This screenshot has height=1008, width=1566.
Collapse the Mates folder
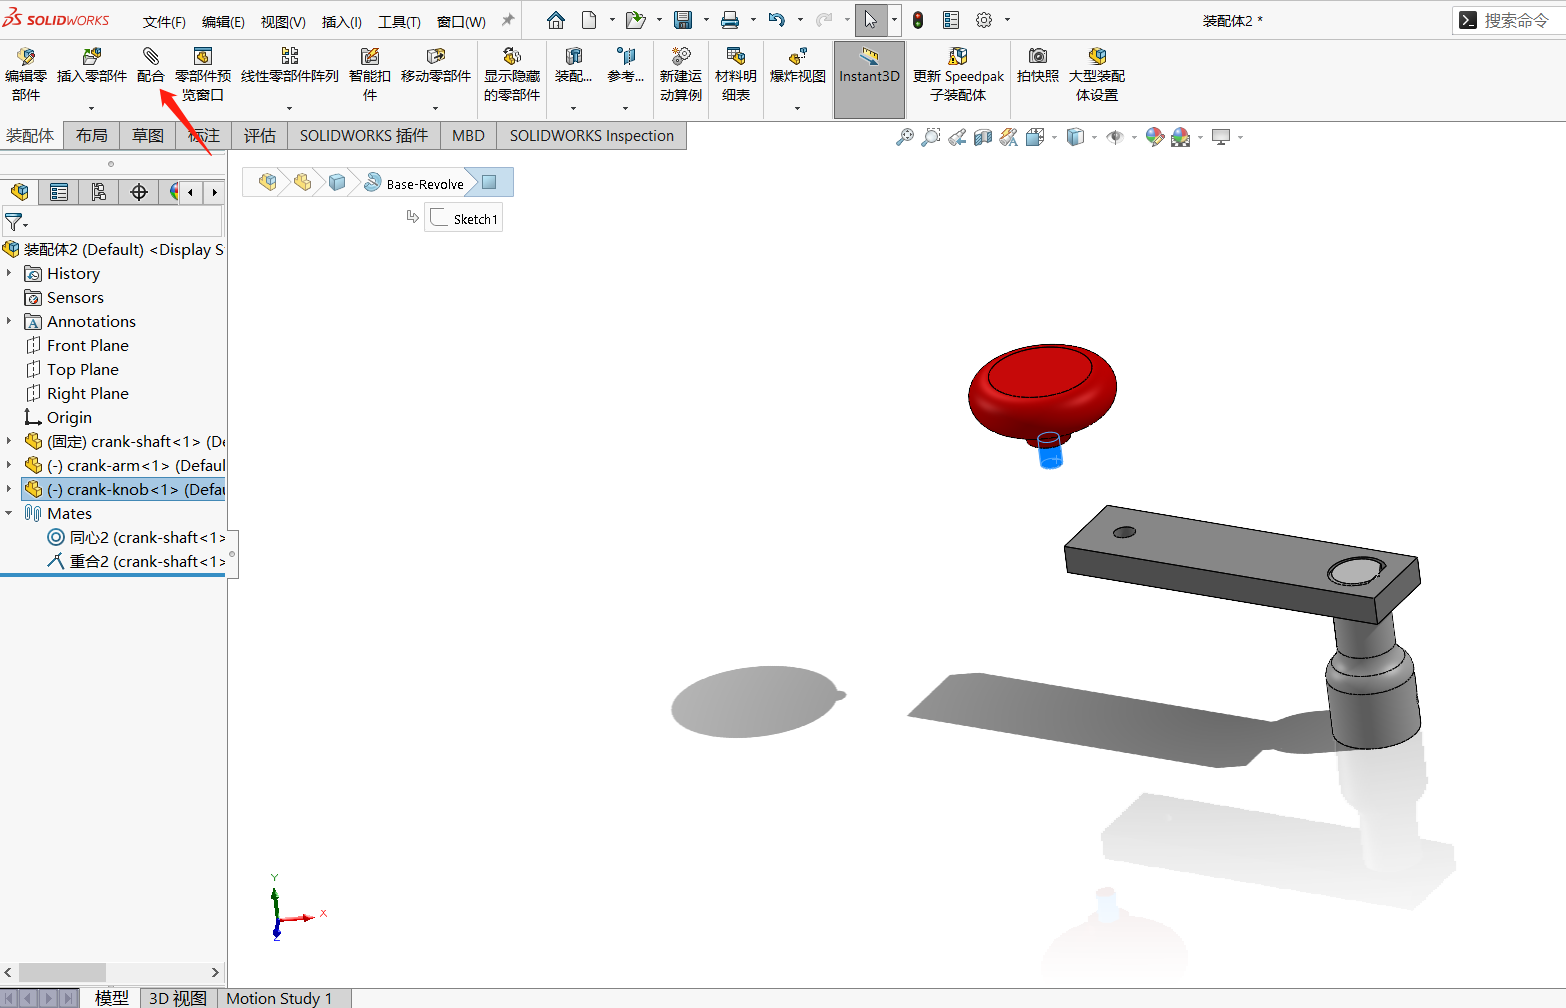pos(8,513)
